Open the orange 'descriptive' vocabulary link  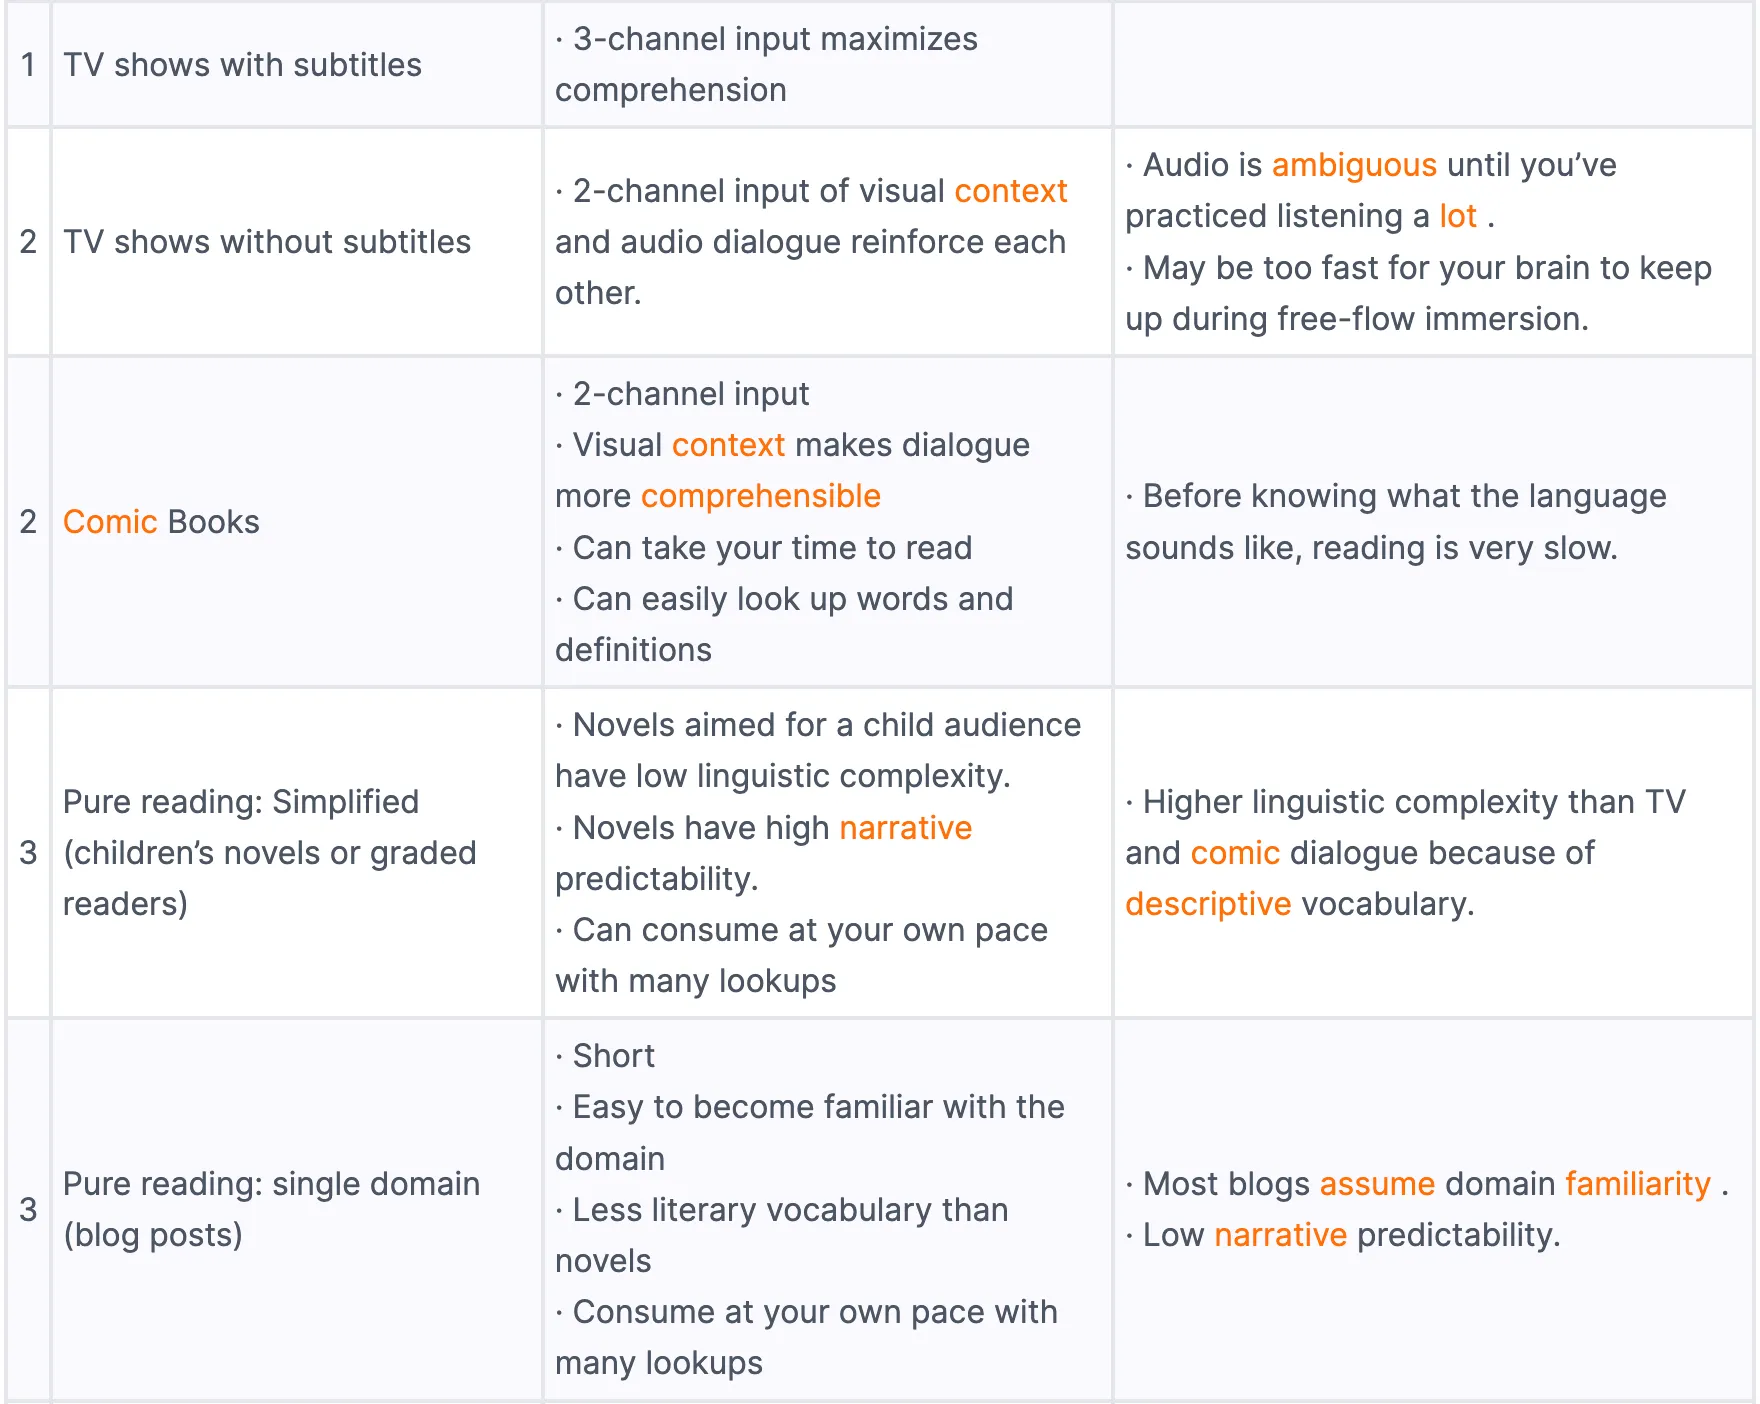(x=1208, y=904)
